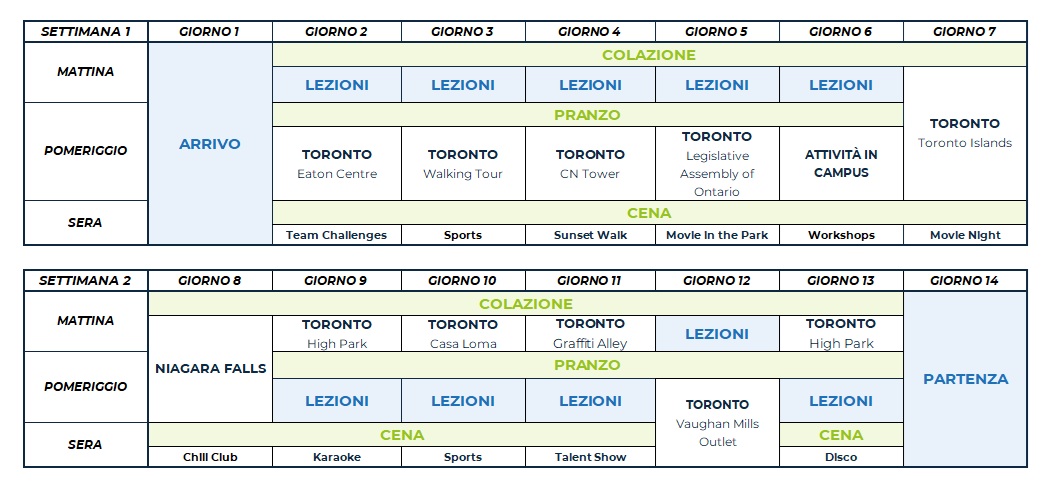Select the ATTIVITÀ IN CAMPUS cell

pos(841,164)
